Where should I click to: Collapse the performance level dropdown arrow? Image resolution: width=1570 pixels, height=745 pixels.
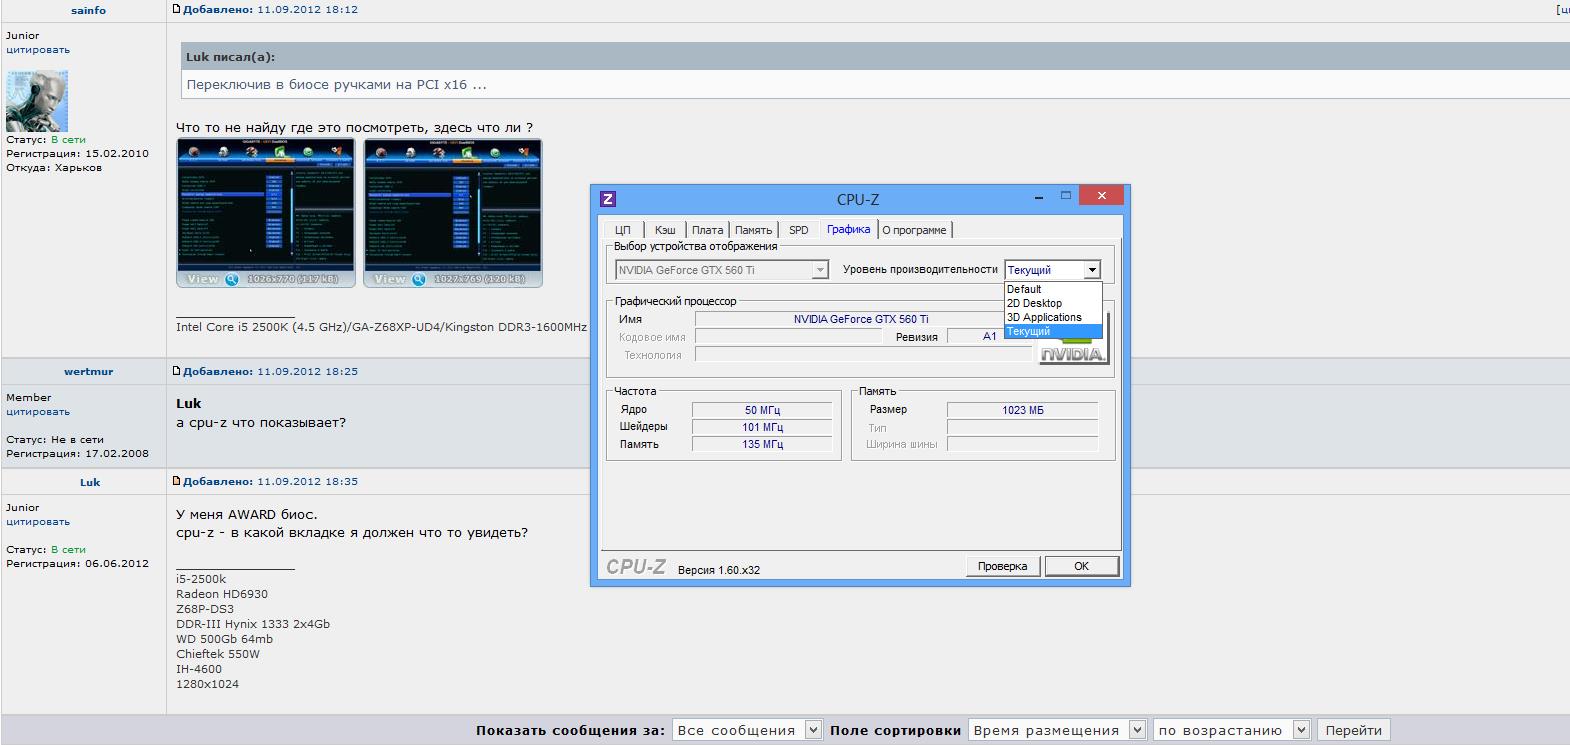(x=1092, y=270)
